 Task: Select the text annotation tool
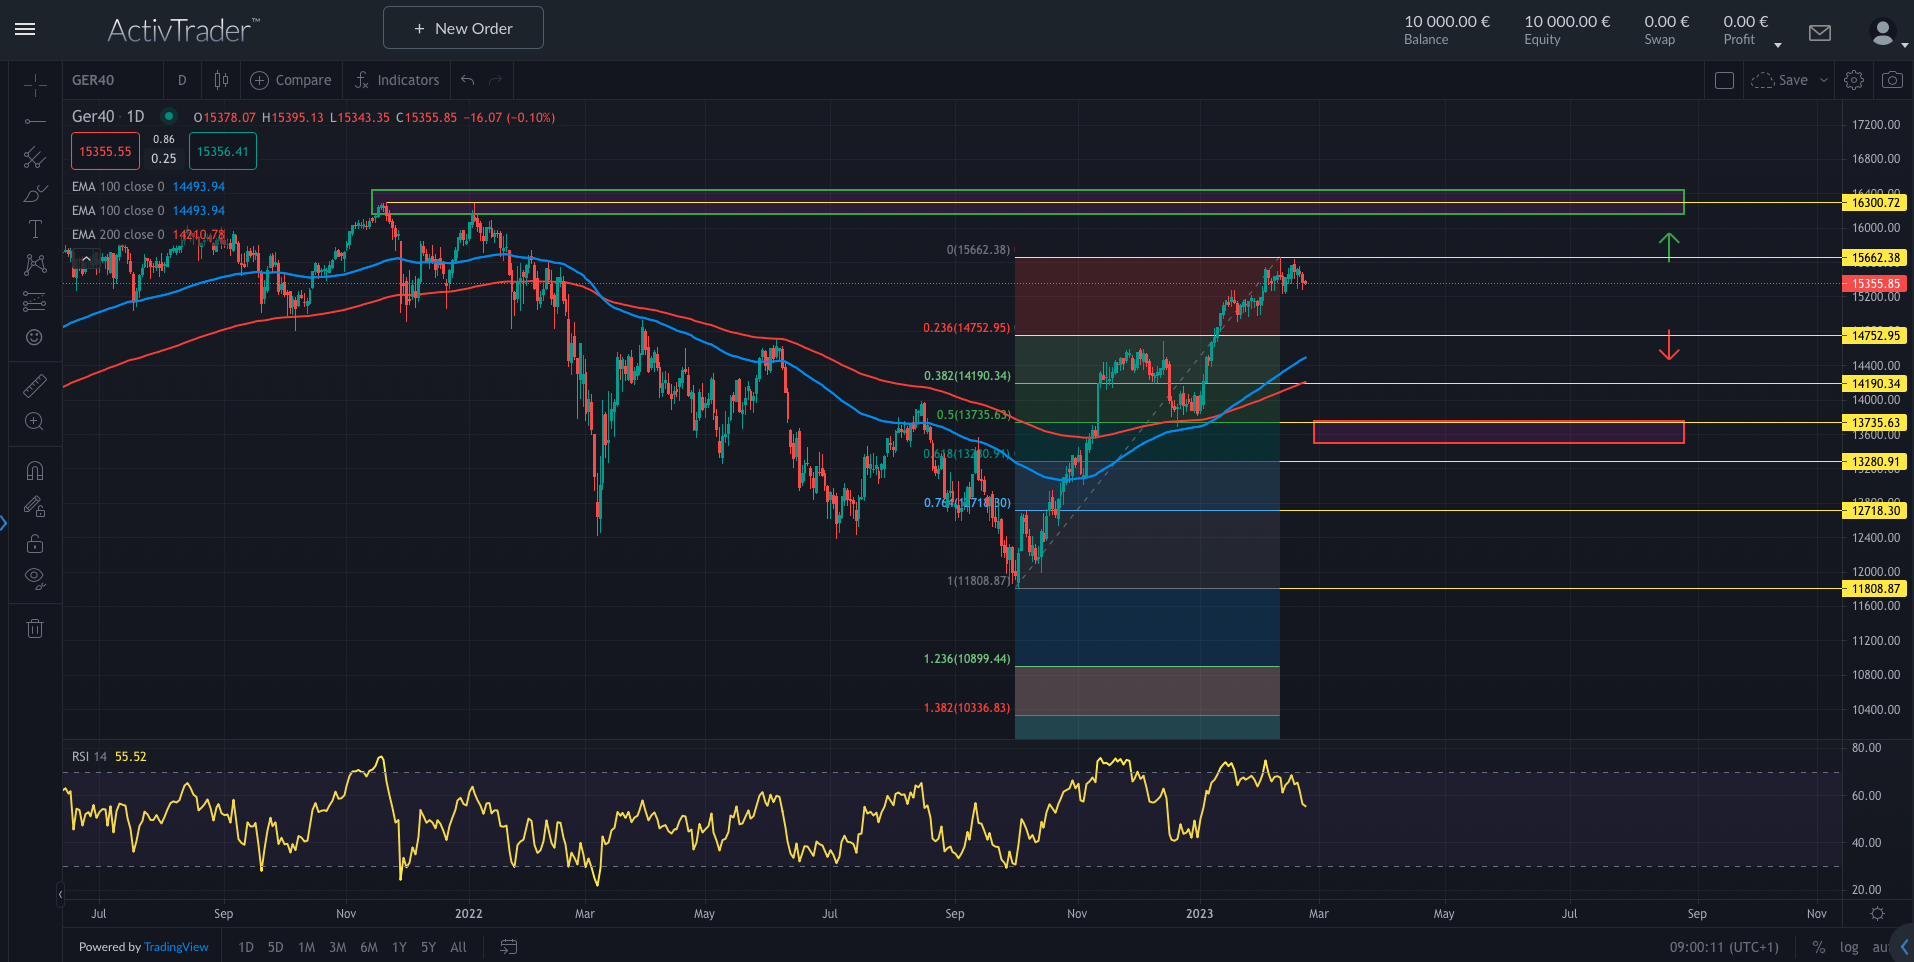34,228
